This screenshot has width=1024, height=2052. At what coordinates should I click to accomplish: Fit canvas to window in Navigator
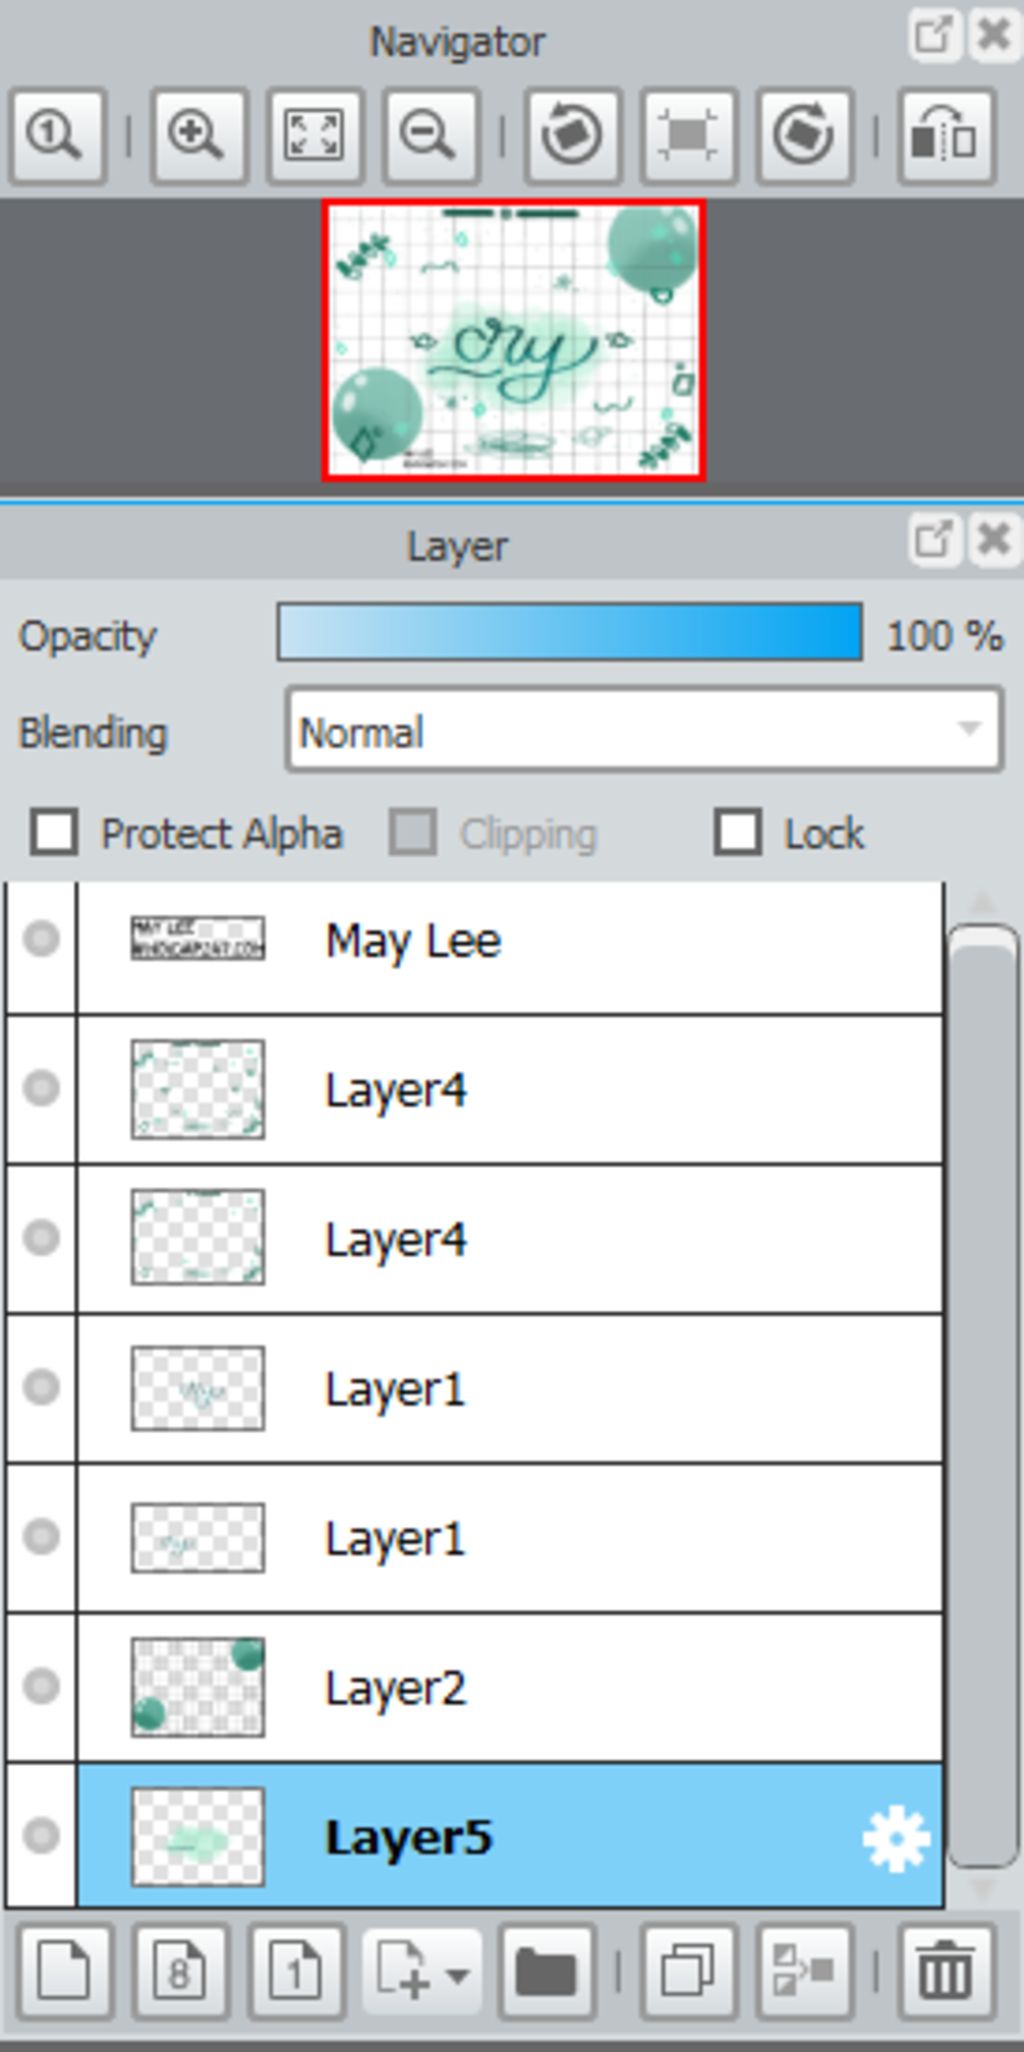click(x=314, y=136)
